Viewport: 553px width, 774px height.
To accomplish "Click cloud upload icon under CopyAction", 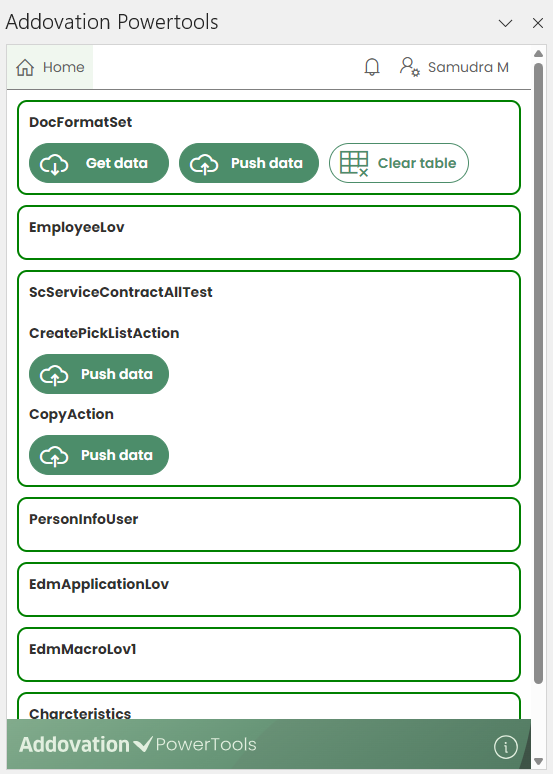I will pyautogui.click(x=54, y=456).
